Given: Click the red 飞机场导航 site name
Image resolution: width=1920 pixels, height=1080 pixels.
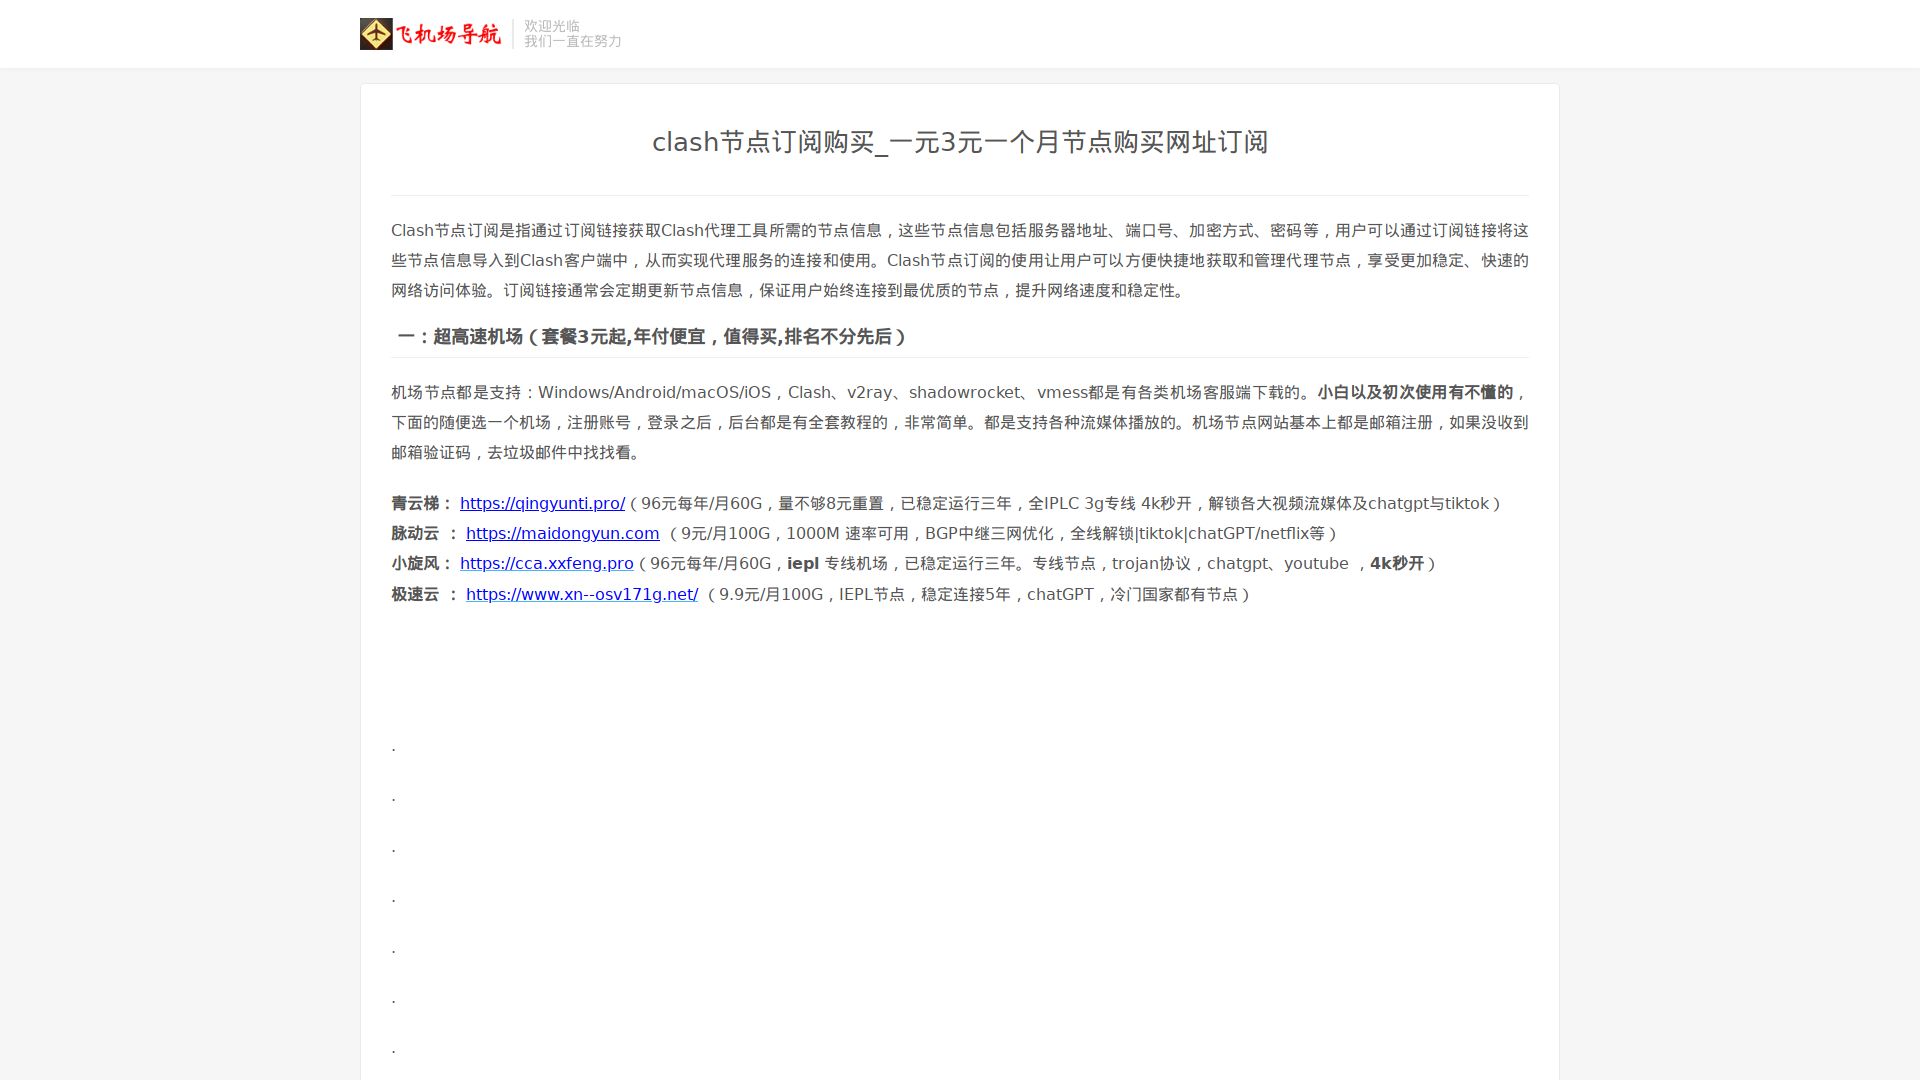Looking at the screenshot, I should click(x=448, y=34).
